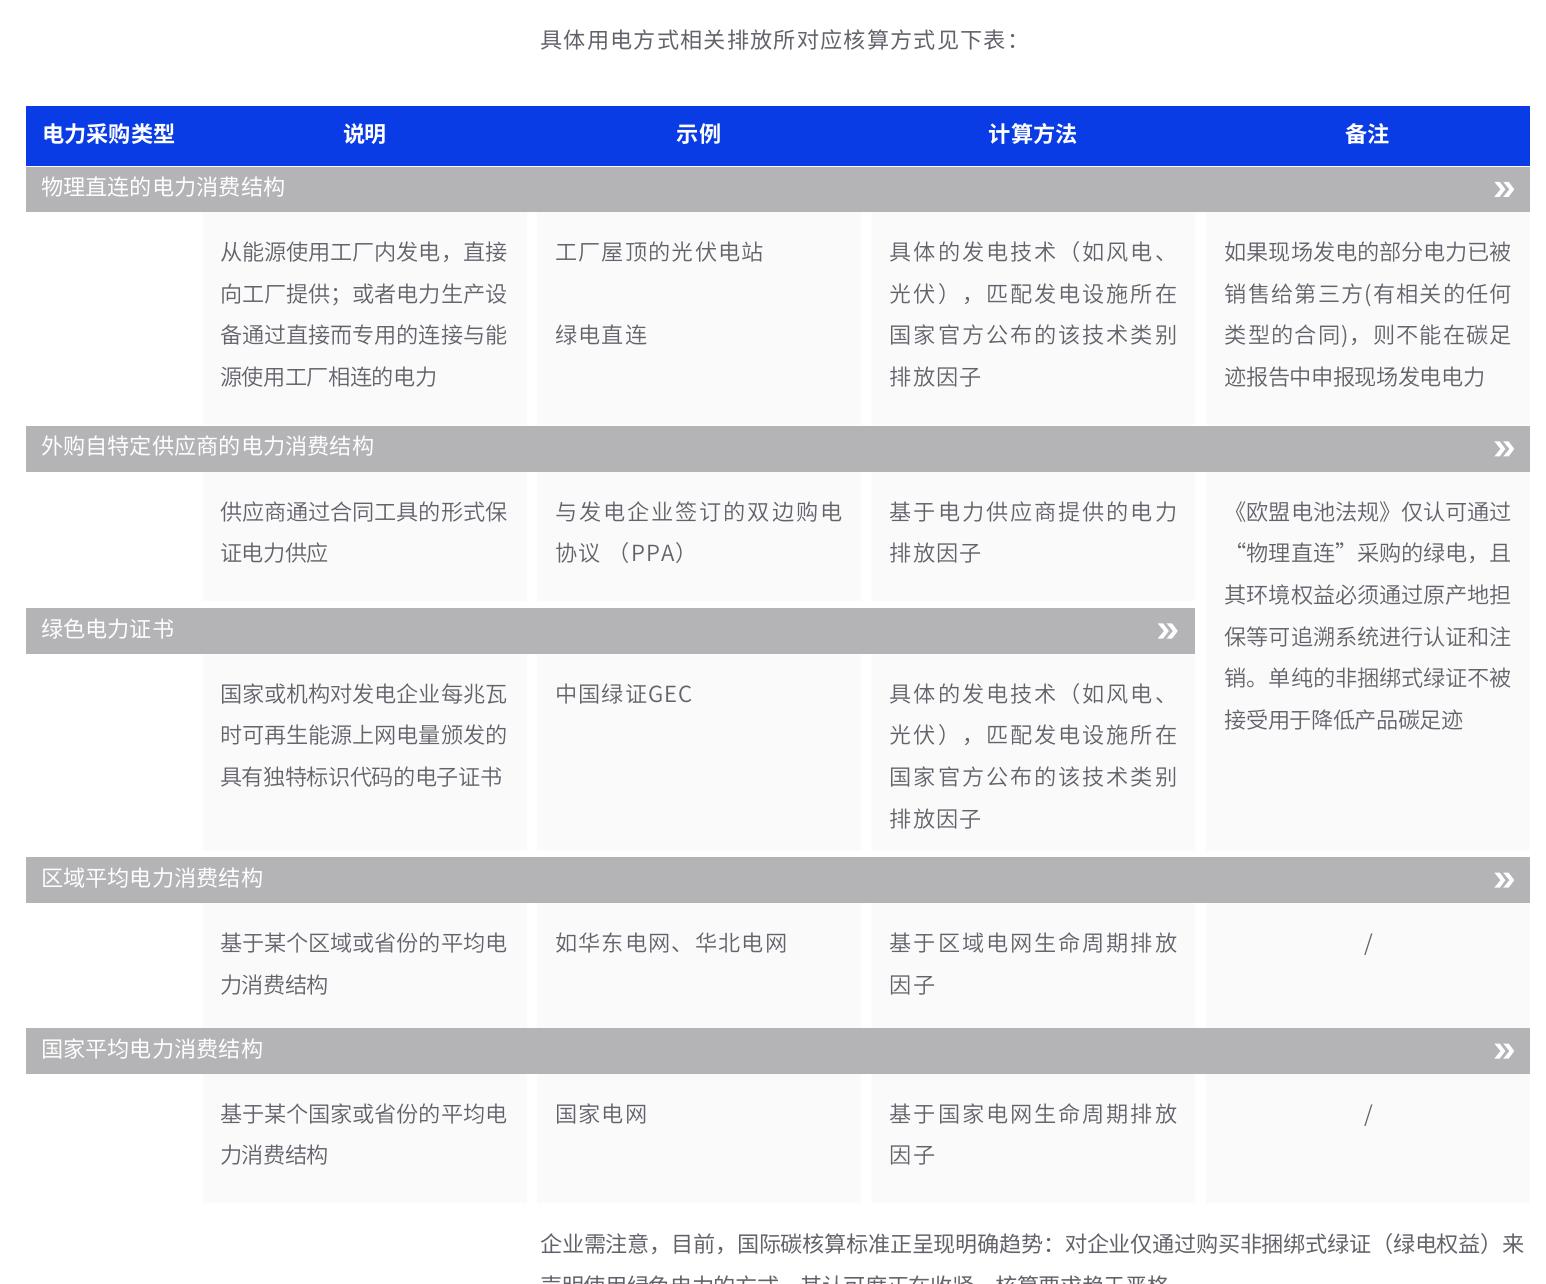Click the 备注 column header

pyautogui.click(x=1367, y=134)
